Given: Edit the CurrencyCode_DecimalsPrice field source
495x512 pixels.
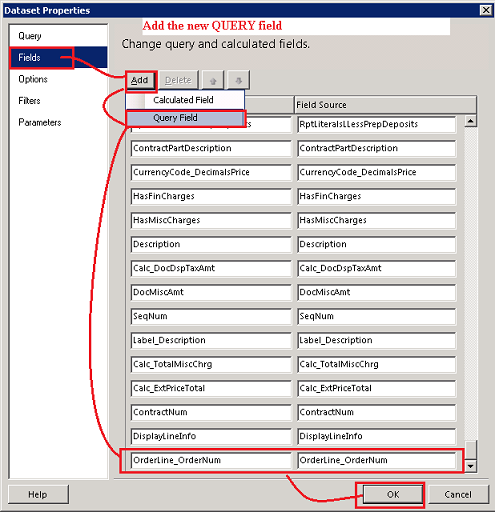Looking at the screenshot, I should (377, 172).
